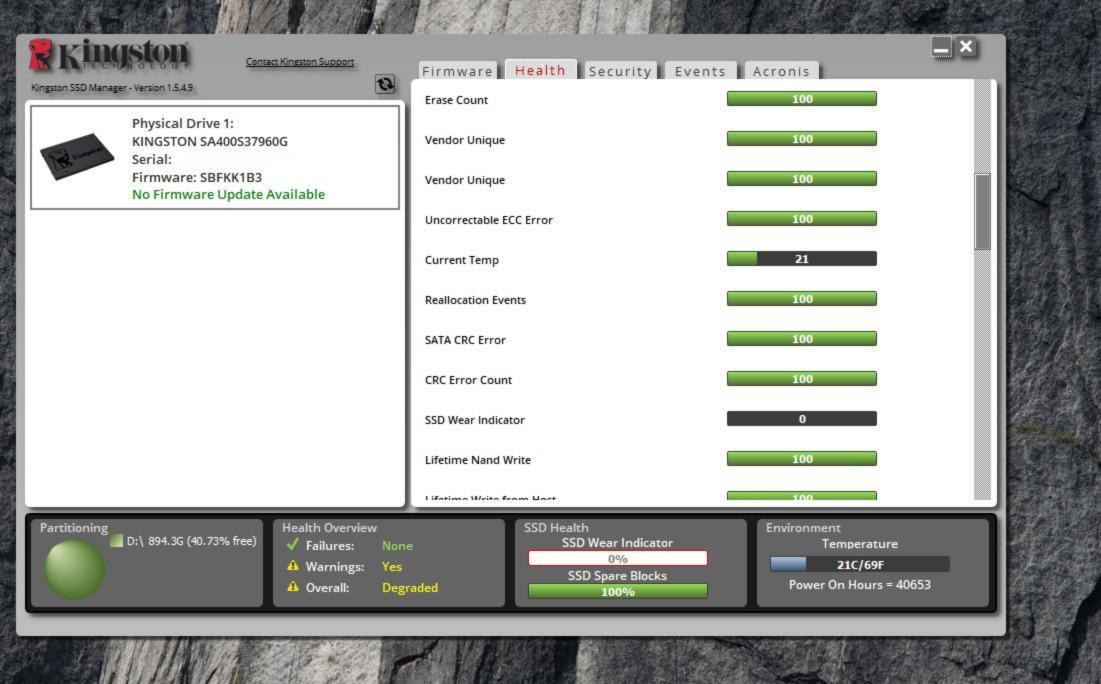Click the D:\ 894.3G partition label
1101x684 pixels.
click(x=191, y=541)
